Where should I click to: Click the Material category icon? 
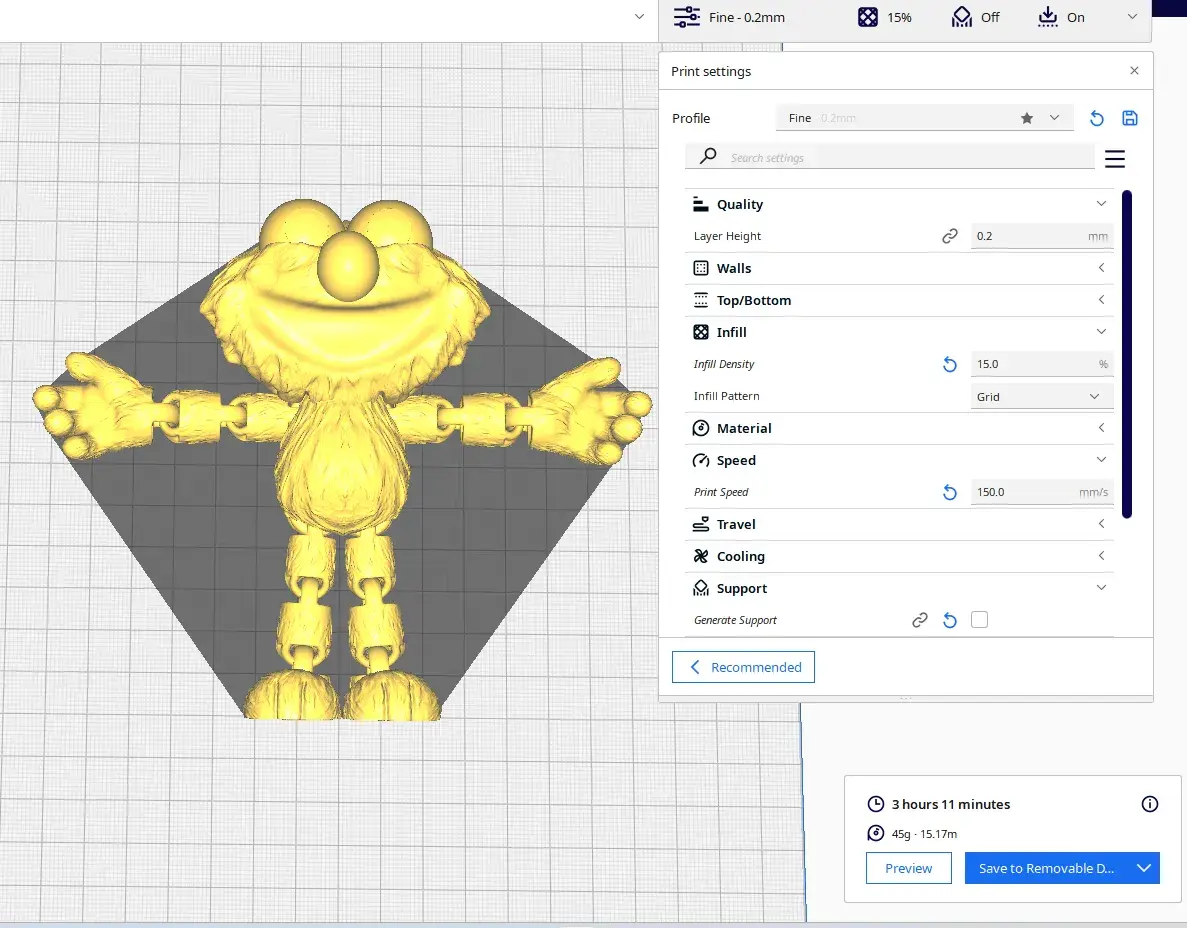[x=701, y=428]
